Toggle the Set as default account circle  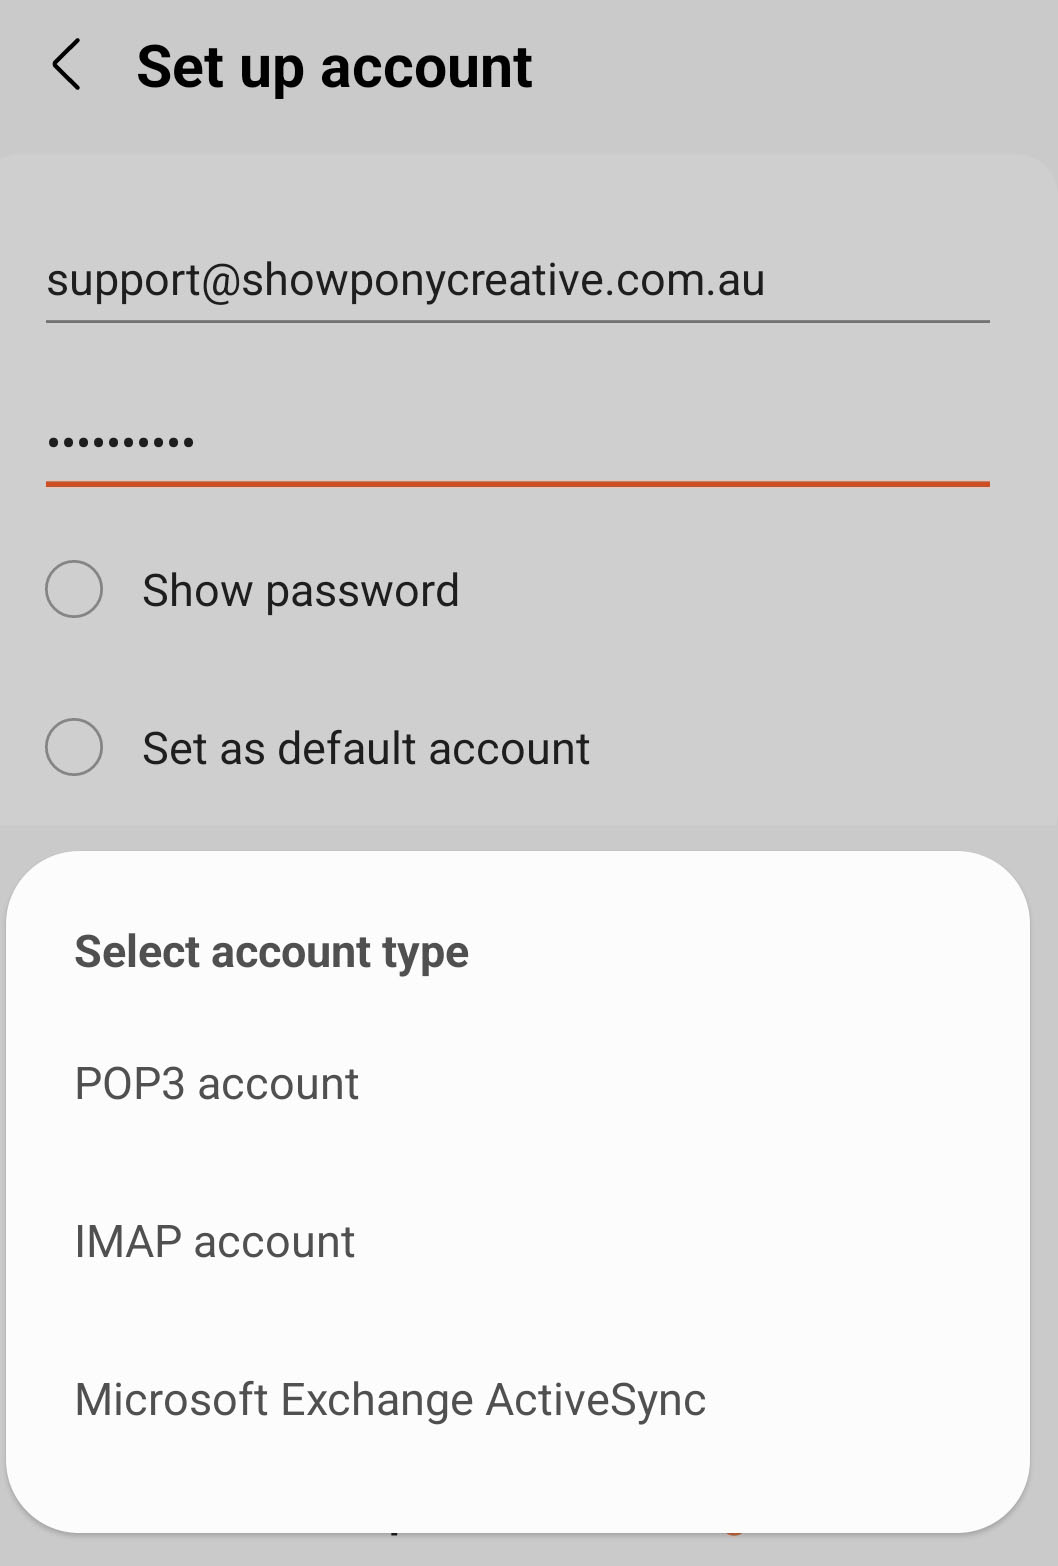pyautogui.click(x=74, y=747)
